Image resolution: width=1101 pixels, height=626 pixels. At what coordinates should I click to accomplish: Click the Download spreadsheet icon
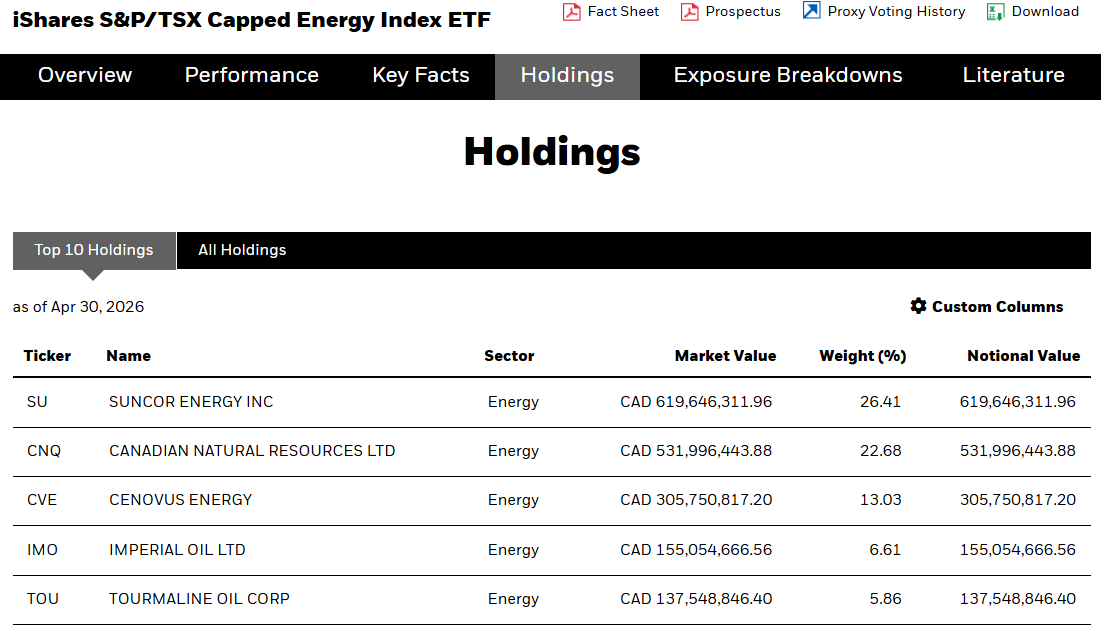995,11
